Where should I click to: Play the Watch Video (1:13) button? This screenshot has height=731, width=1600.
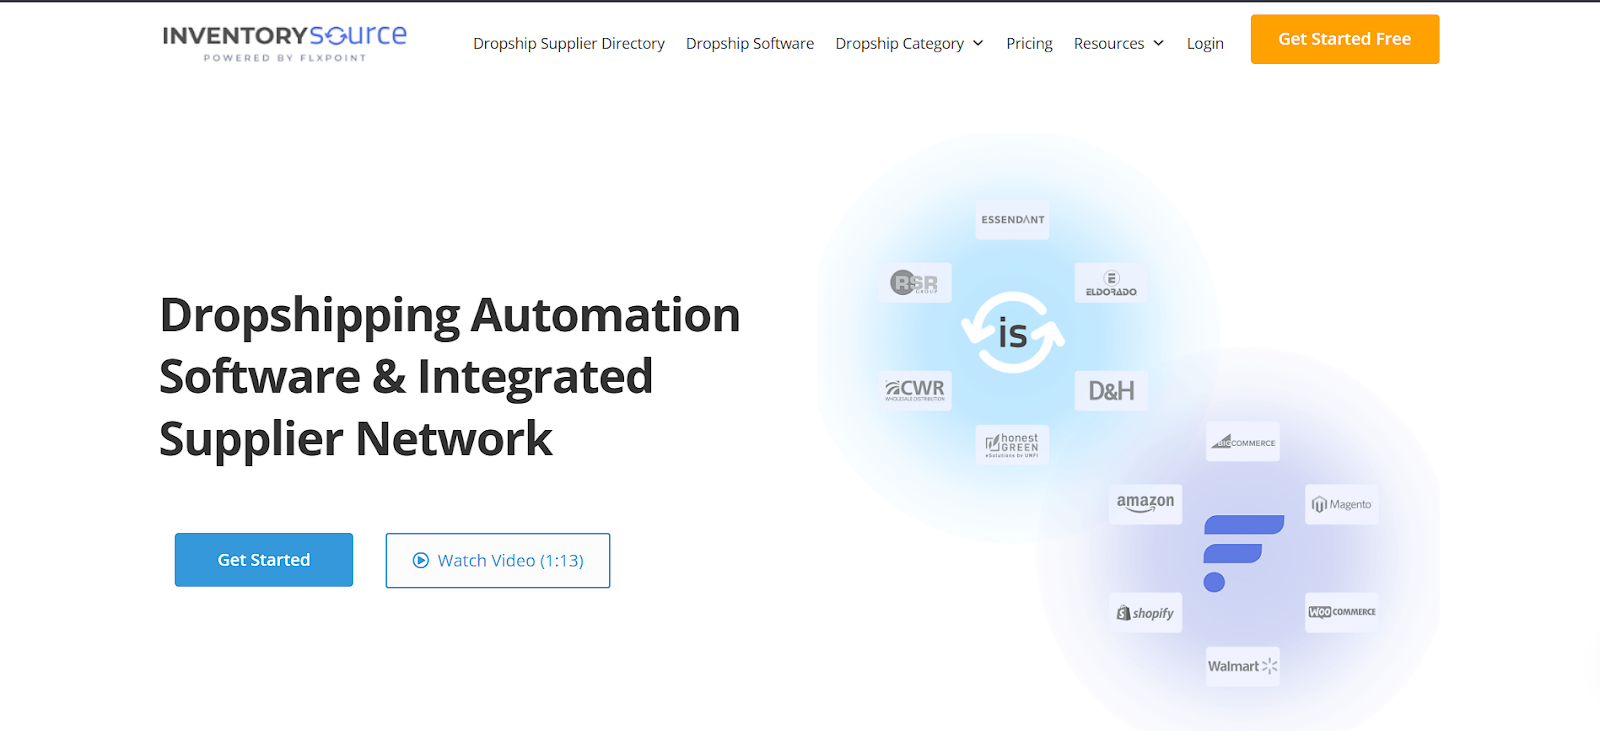pos(498,561)
